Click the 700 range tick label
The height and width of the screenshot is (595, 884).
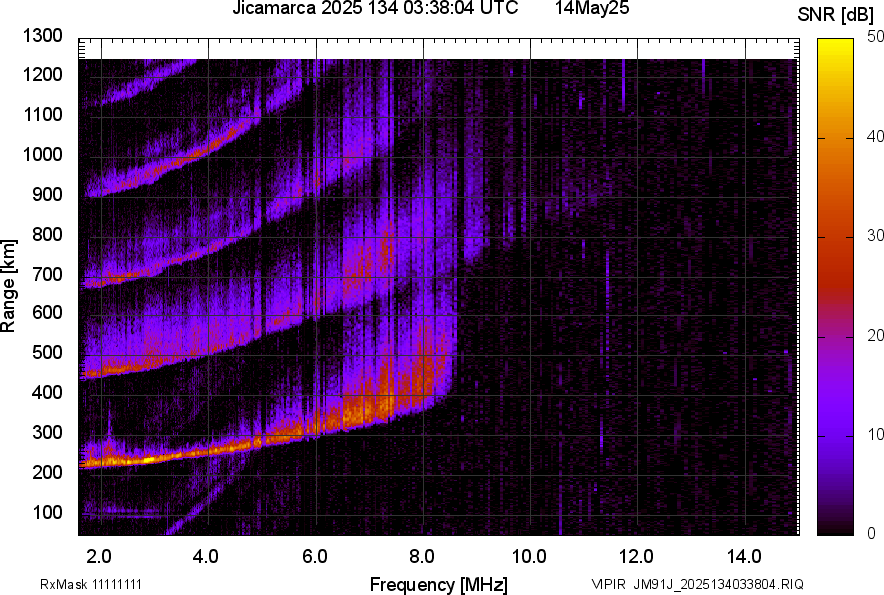pos(47,274)
